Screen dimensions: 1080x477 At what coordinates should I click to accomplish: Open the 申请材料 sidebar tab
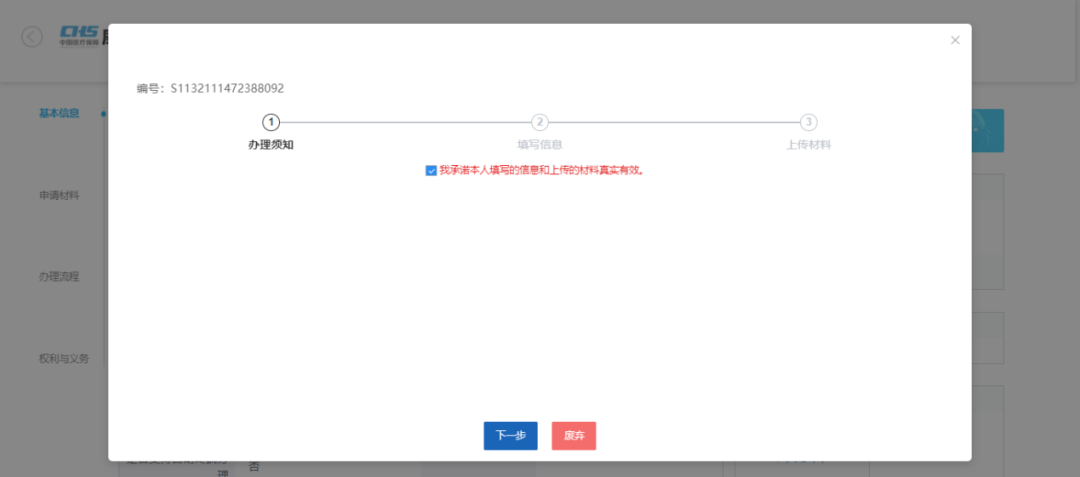pos(59,195)
